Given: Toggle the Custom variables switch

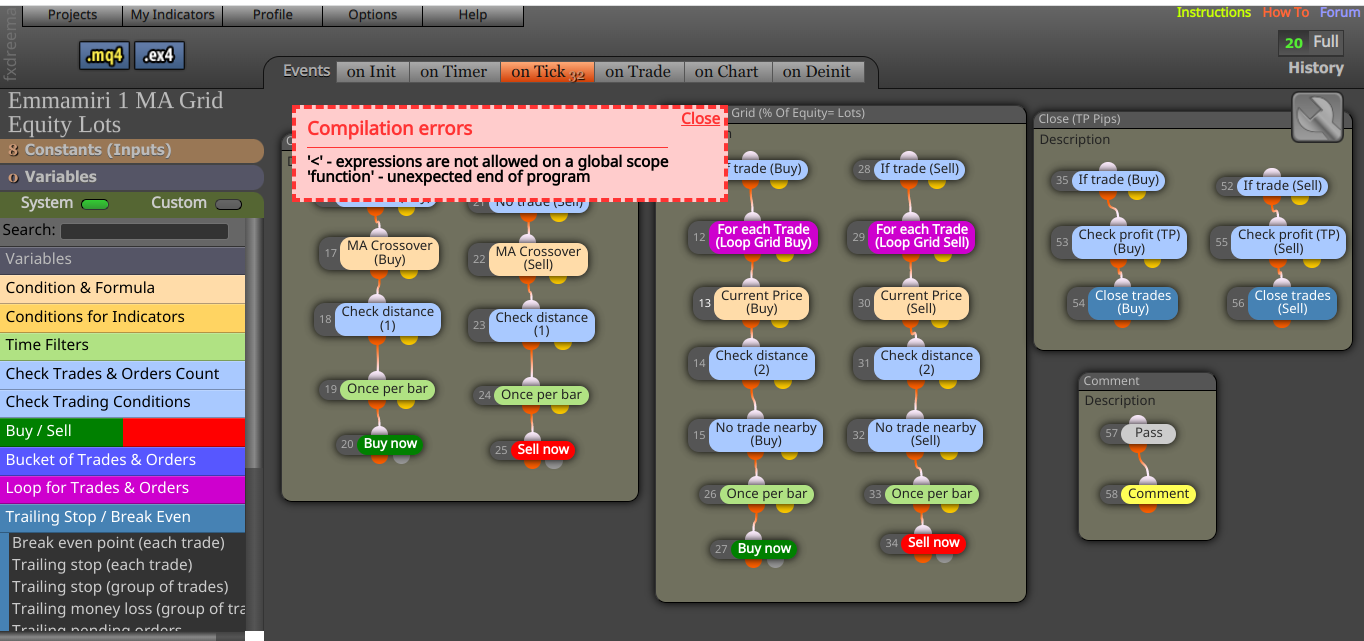Looking at the screenshot, I should [229, 204].
